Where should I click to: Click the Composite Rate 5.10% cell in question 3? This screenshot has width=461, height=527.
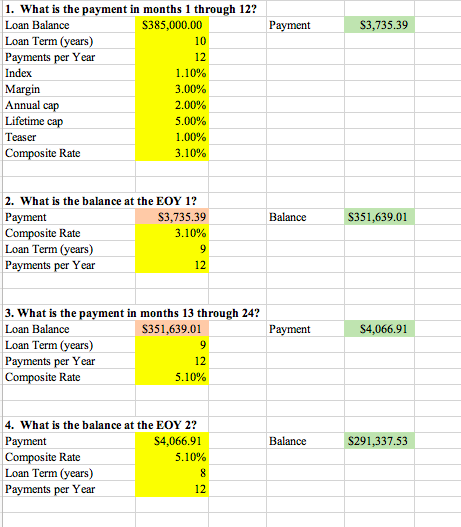pos(172,377)
